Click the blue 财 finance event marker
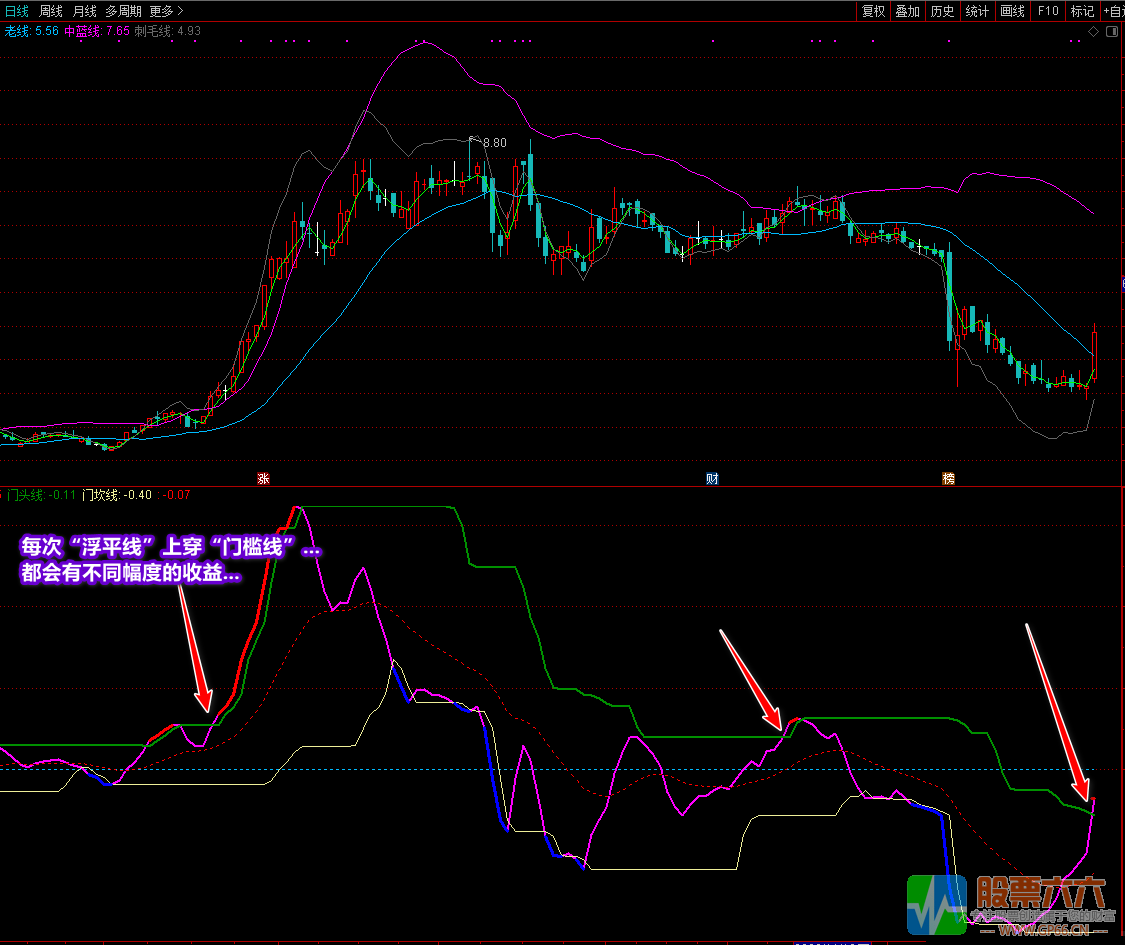The height and width of the screenshot is (945, 1125). (712, 479)
